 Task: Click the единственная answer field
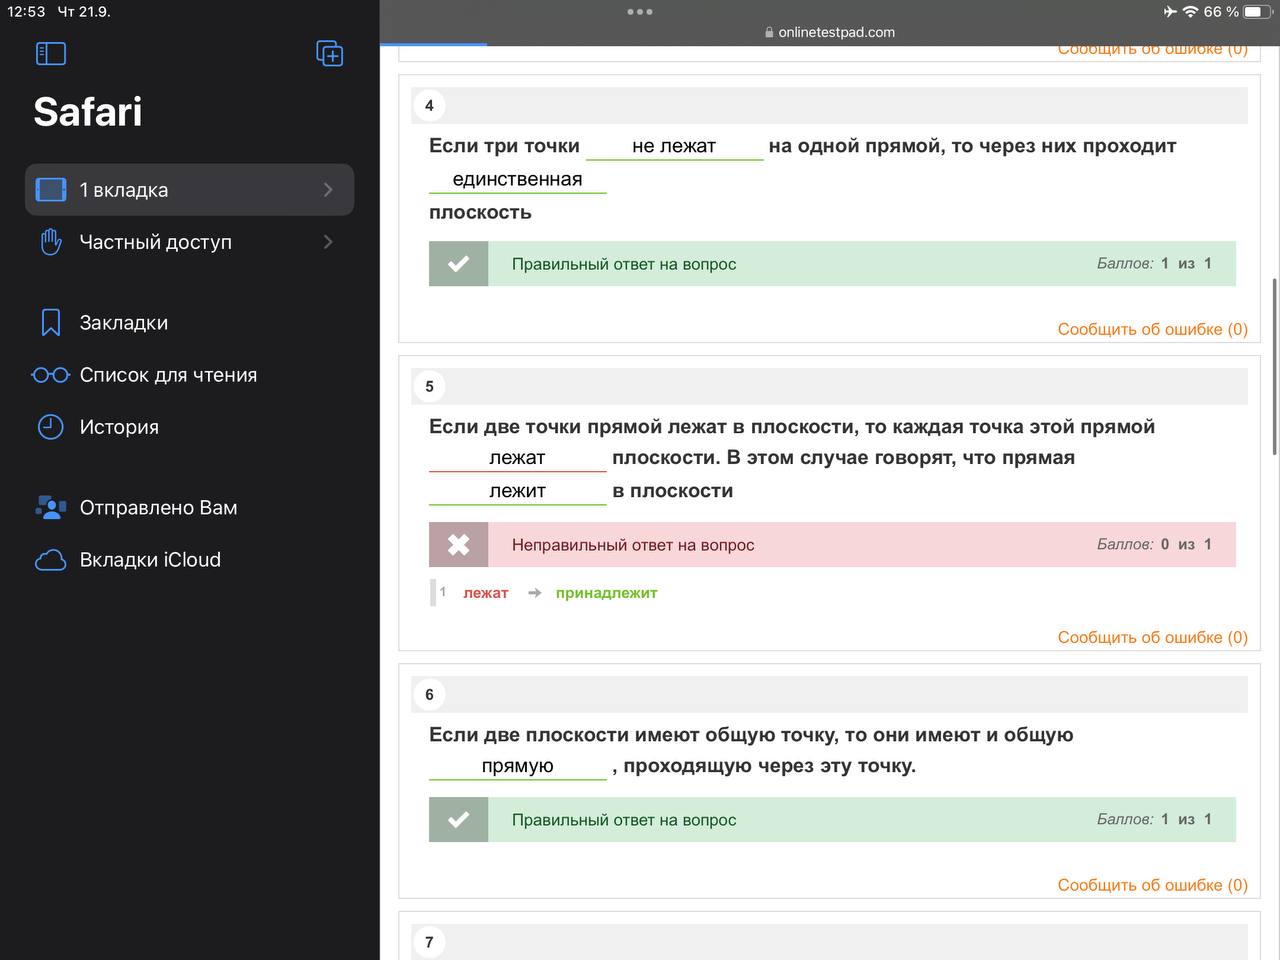pos(517,179)
